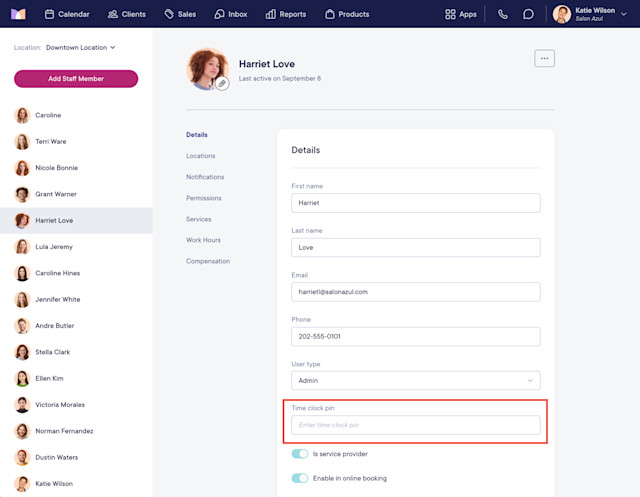Open the Apps grid icon
The width and height of the screenshot is (640, 497).
pyautogui.click(x=450, y=14)
